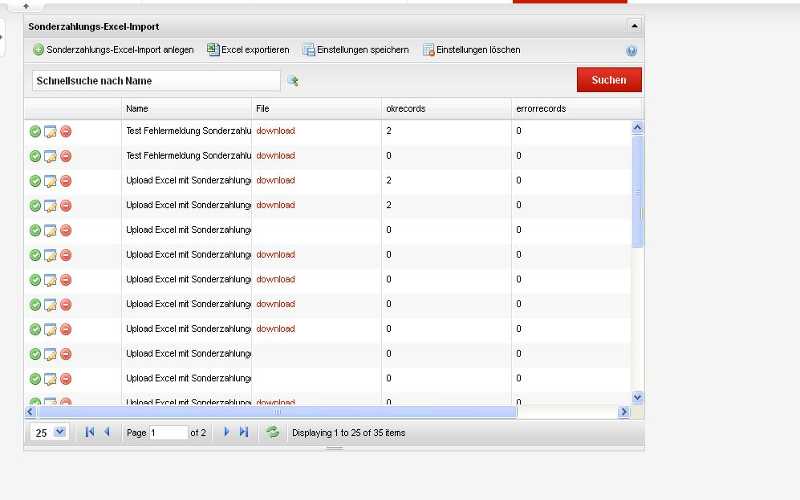800x500 pixels.
Task: Select Name cell of Test Fehlermeldung row with okrecords 0
Action: [x=187, y=156]
